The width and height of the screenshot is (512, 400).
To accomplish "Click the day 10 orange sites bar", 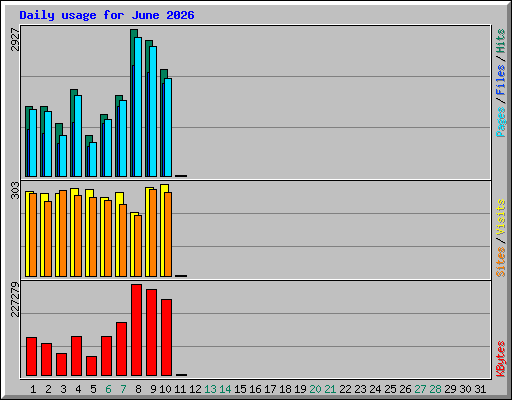I will (168, 234).
